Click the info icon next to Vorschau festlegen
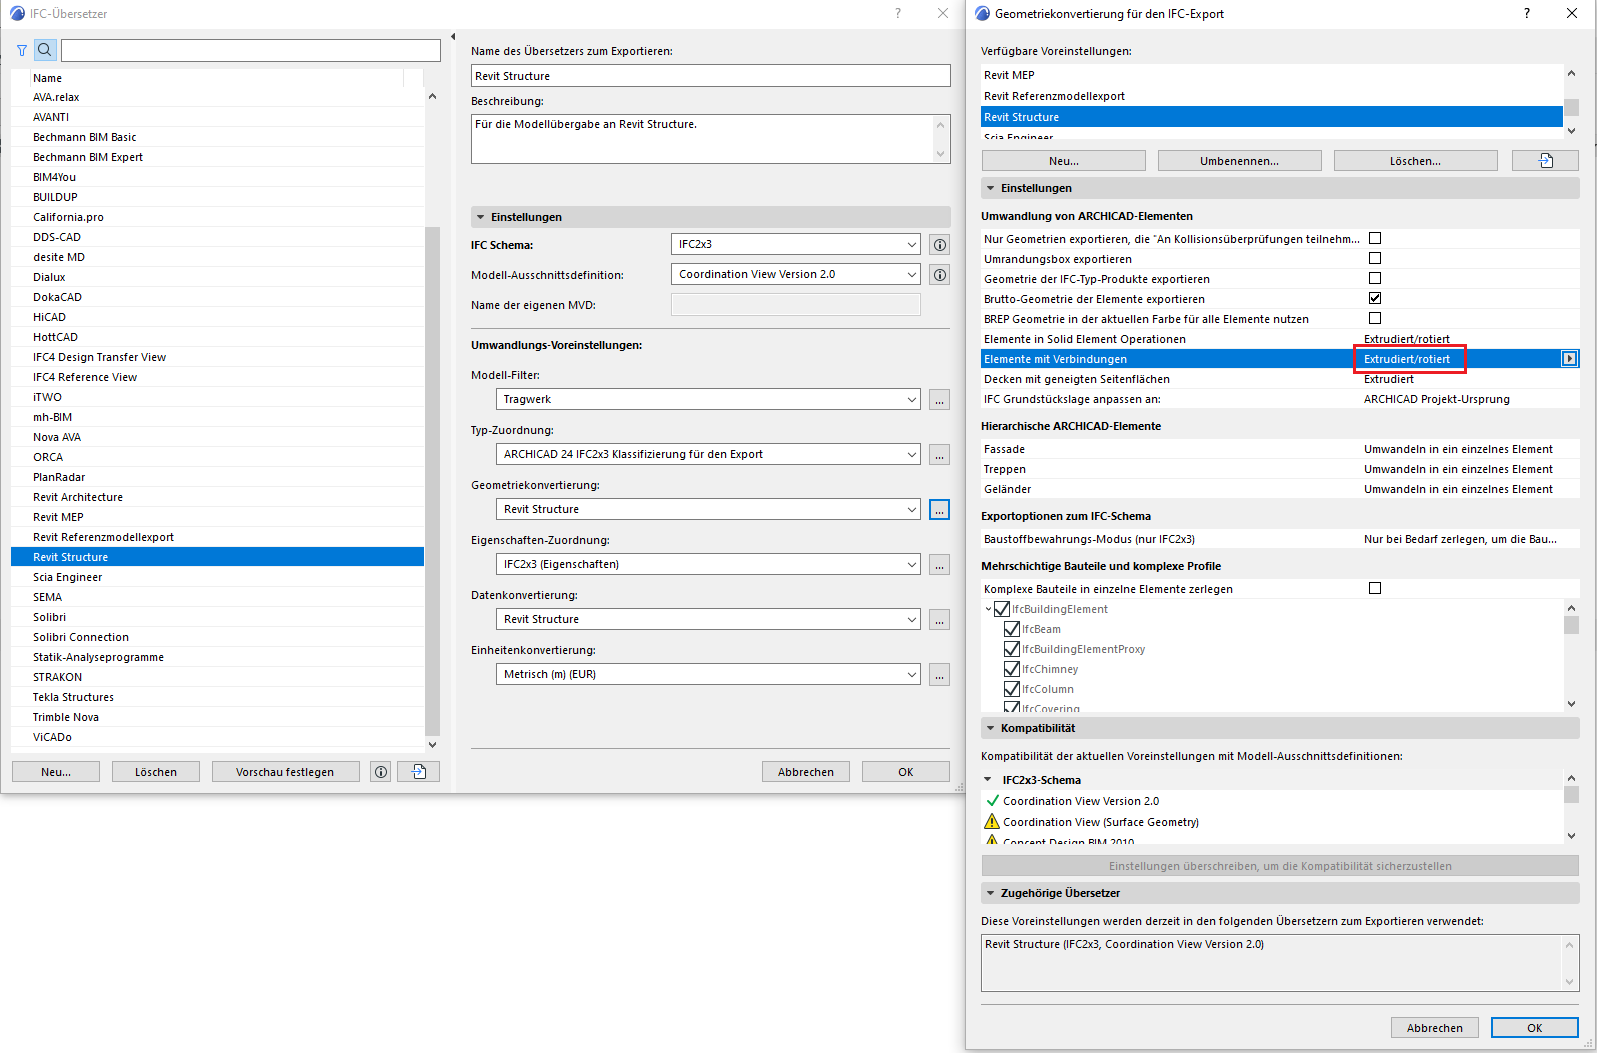The image size is (1597, 1053). (380, 772)
